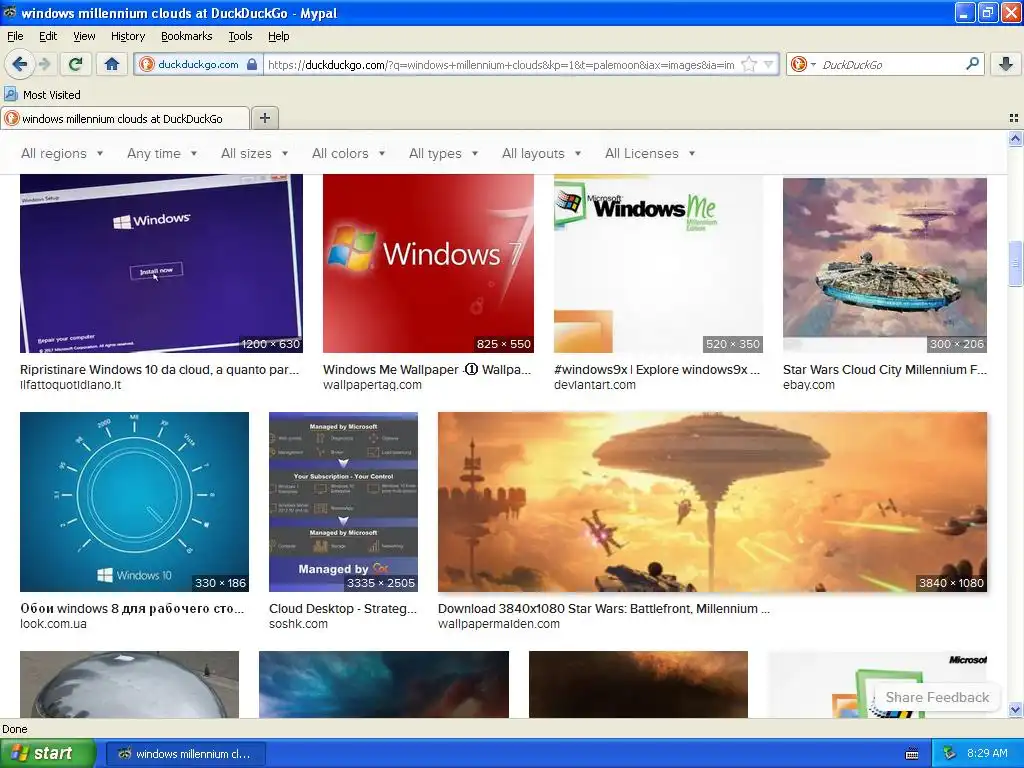Click the search bar magnifier icon
1024x768 pixels.
pos(972,64)
